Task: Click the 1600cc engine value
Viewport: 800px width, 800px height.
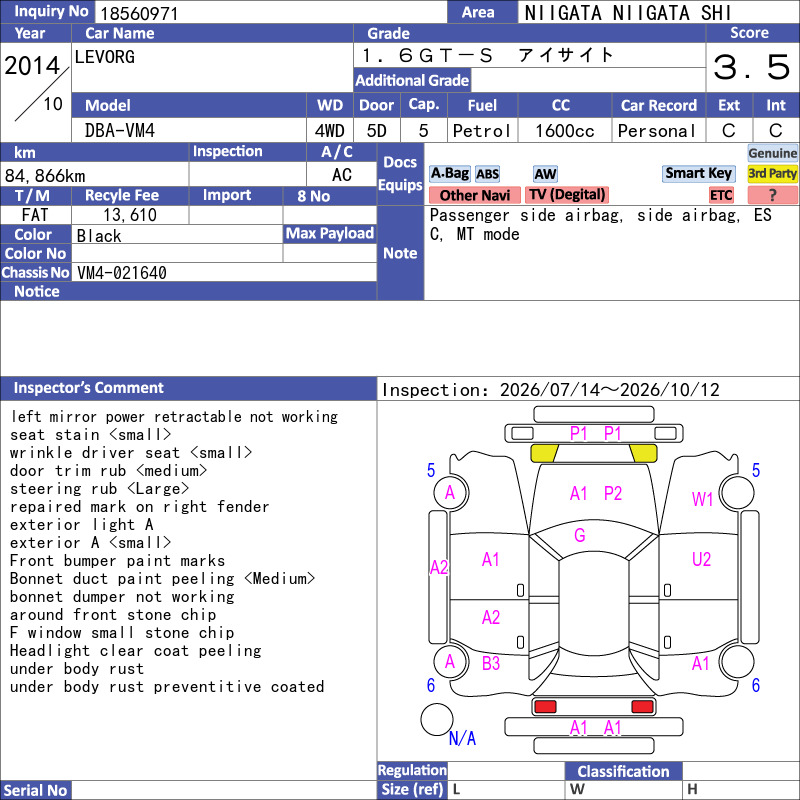Action: coord(565,131)
